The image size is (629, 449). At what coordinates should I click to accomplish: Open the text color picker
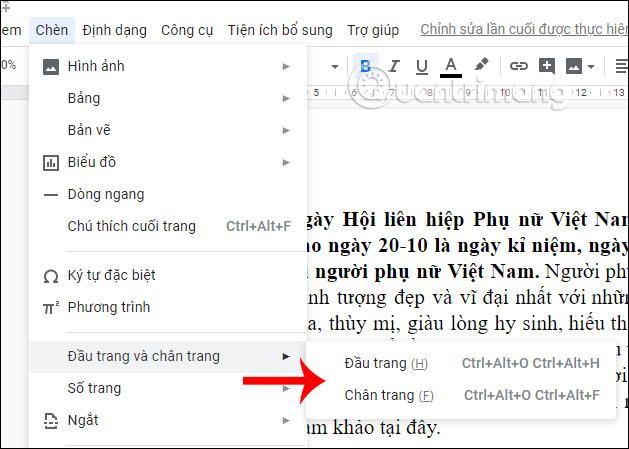451,67
